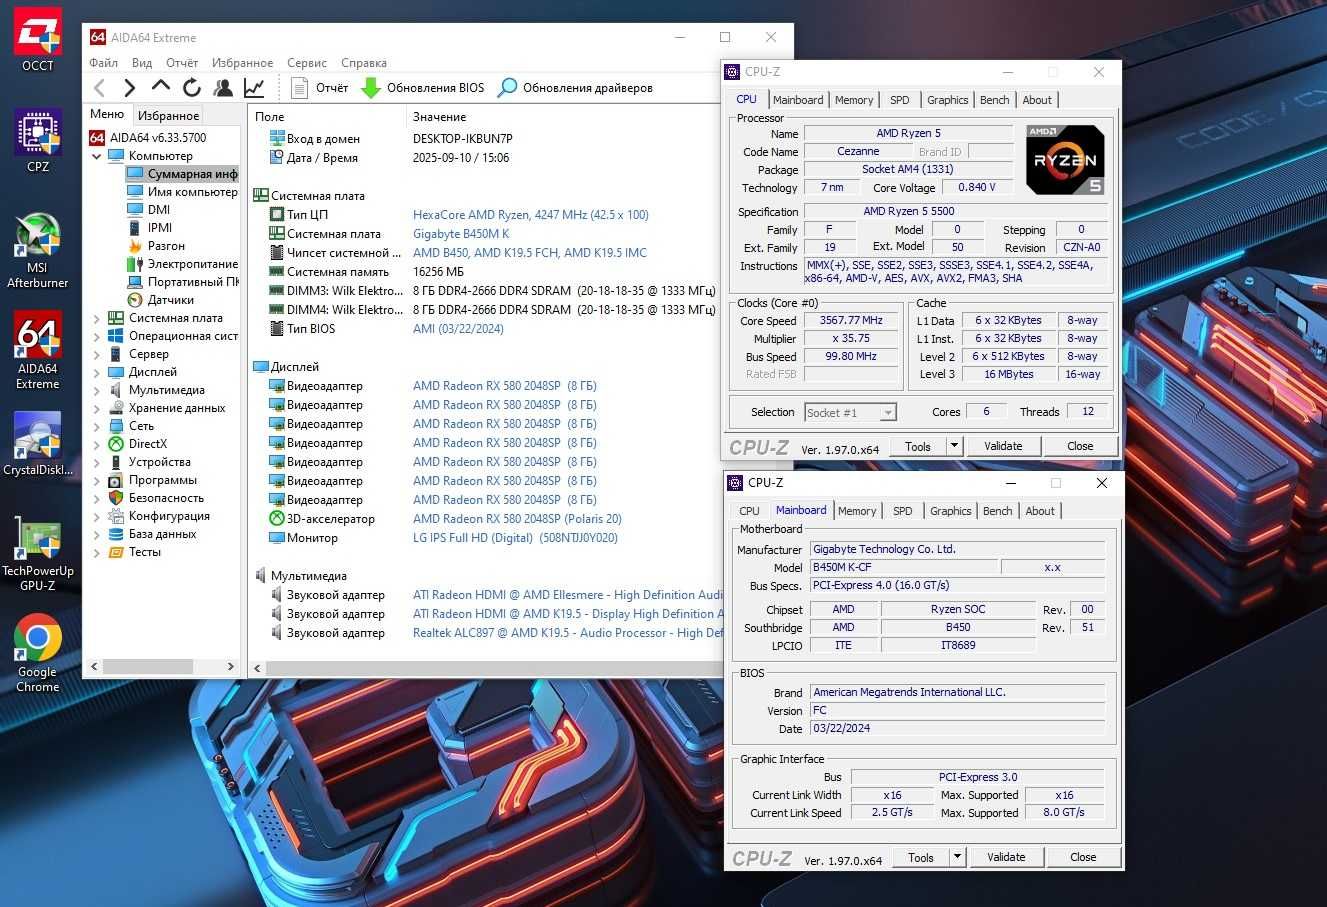Click the details pane horizontal scrollbar left arrow
The width and height of the screenshot is (1327, 907).
tap(257, 667)
